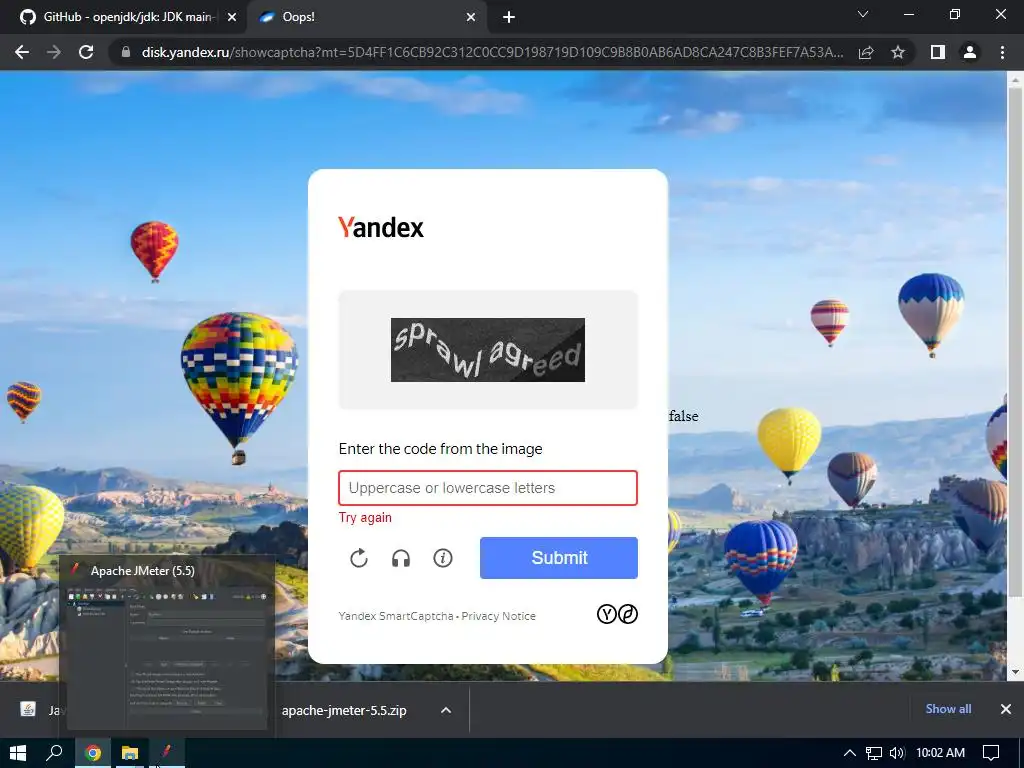
Task: Click the sprawl agreed captcha image
Action: 488,349
